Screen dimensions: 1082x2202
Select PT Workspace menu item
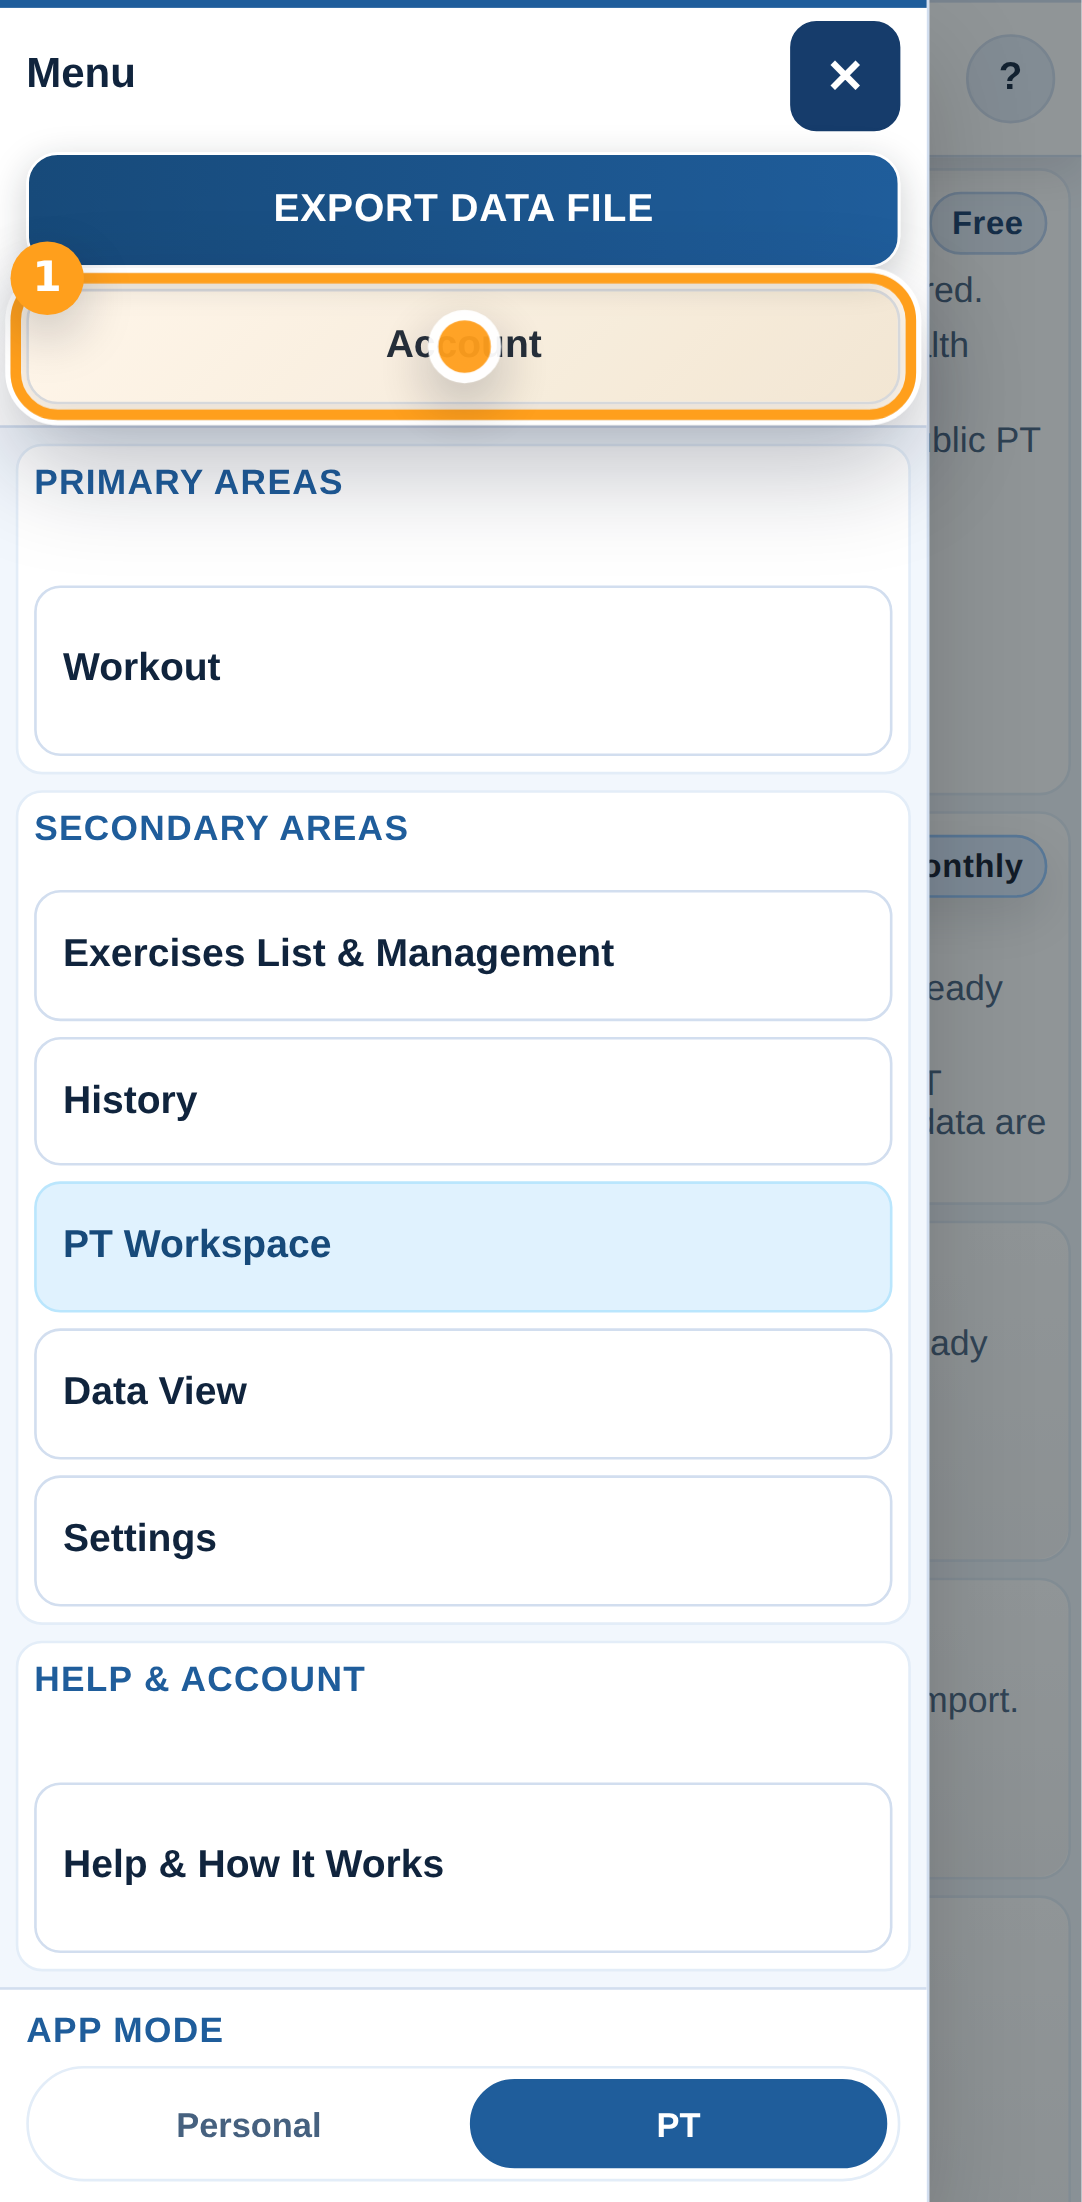click(463, 1246)
